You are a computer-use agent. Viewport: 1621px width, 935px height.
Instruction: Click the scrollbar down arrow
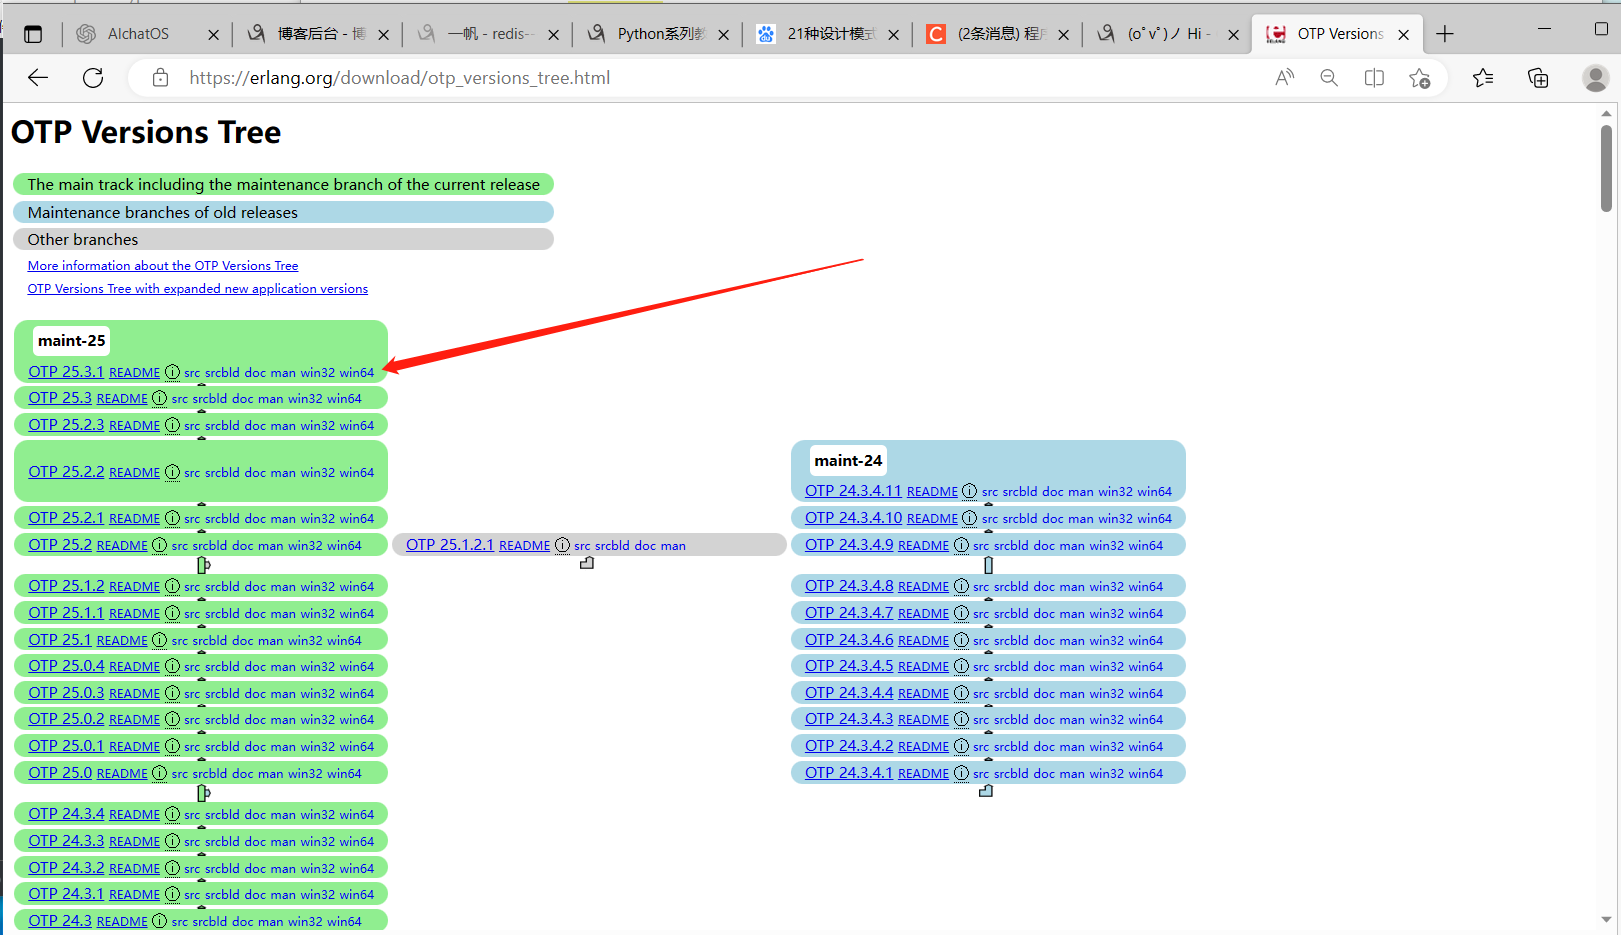[x=1606, y=920]
